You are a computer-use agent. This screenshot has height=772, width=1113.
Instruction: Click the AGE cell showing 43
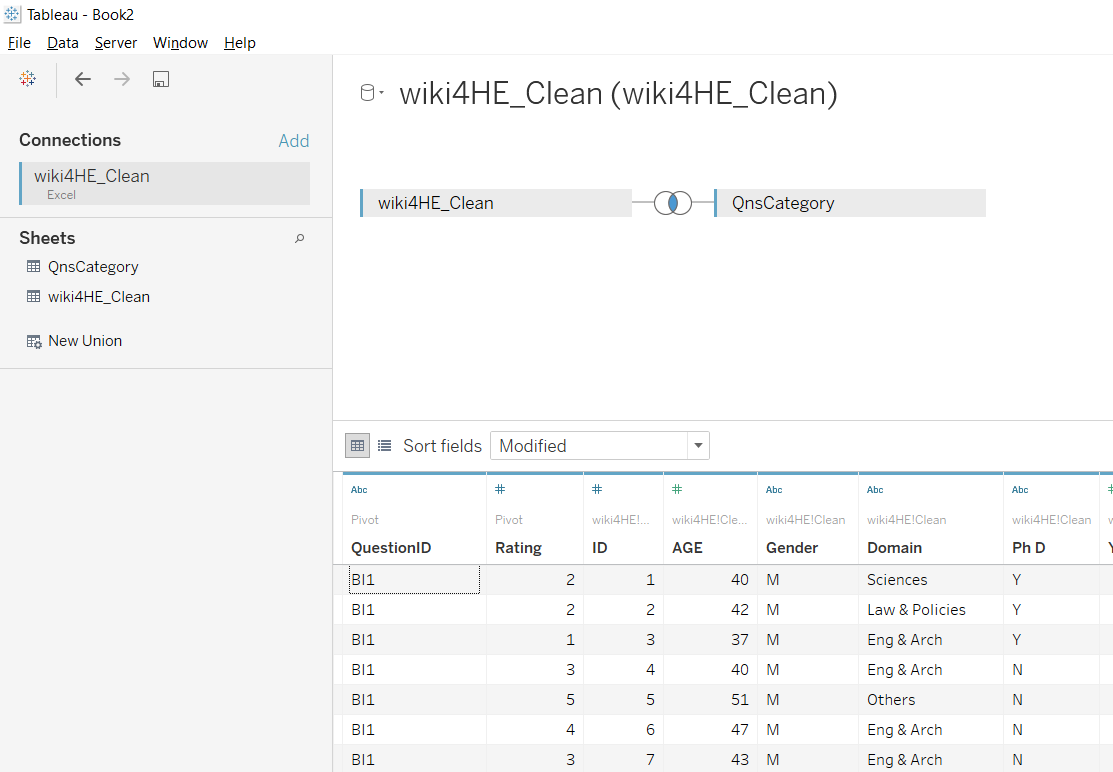740,760
